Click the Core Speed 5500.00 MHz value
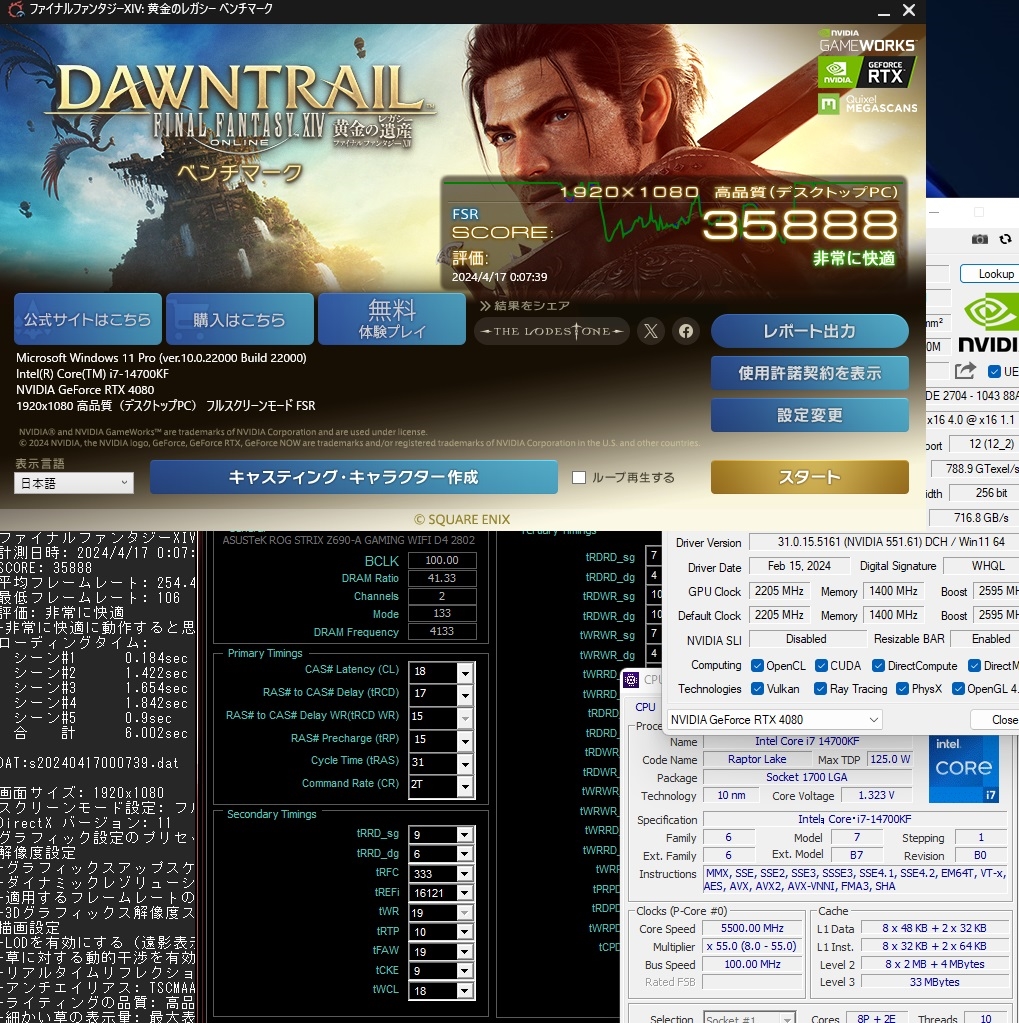The image size is (1019, 1023). [752, 928]
